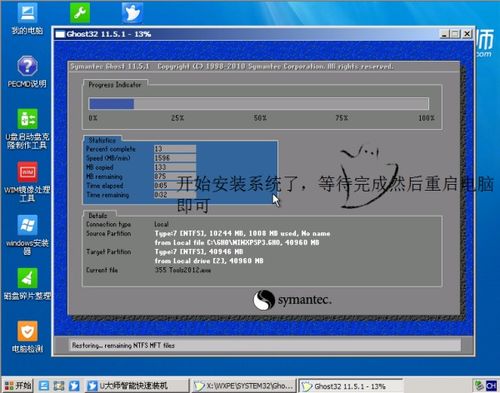This screenshot has width=500, height=393.
Task: Click the Ghost progress indicator bar
Action: pos(258,104)
